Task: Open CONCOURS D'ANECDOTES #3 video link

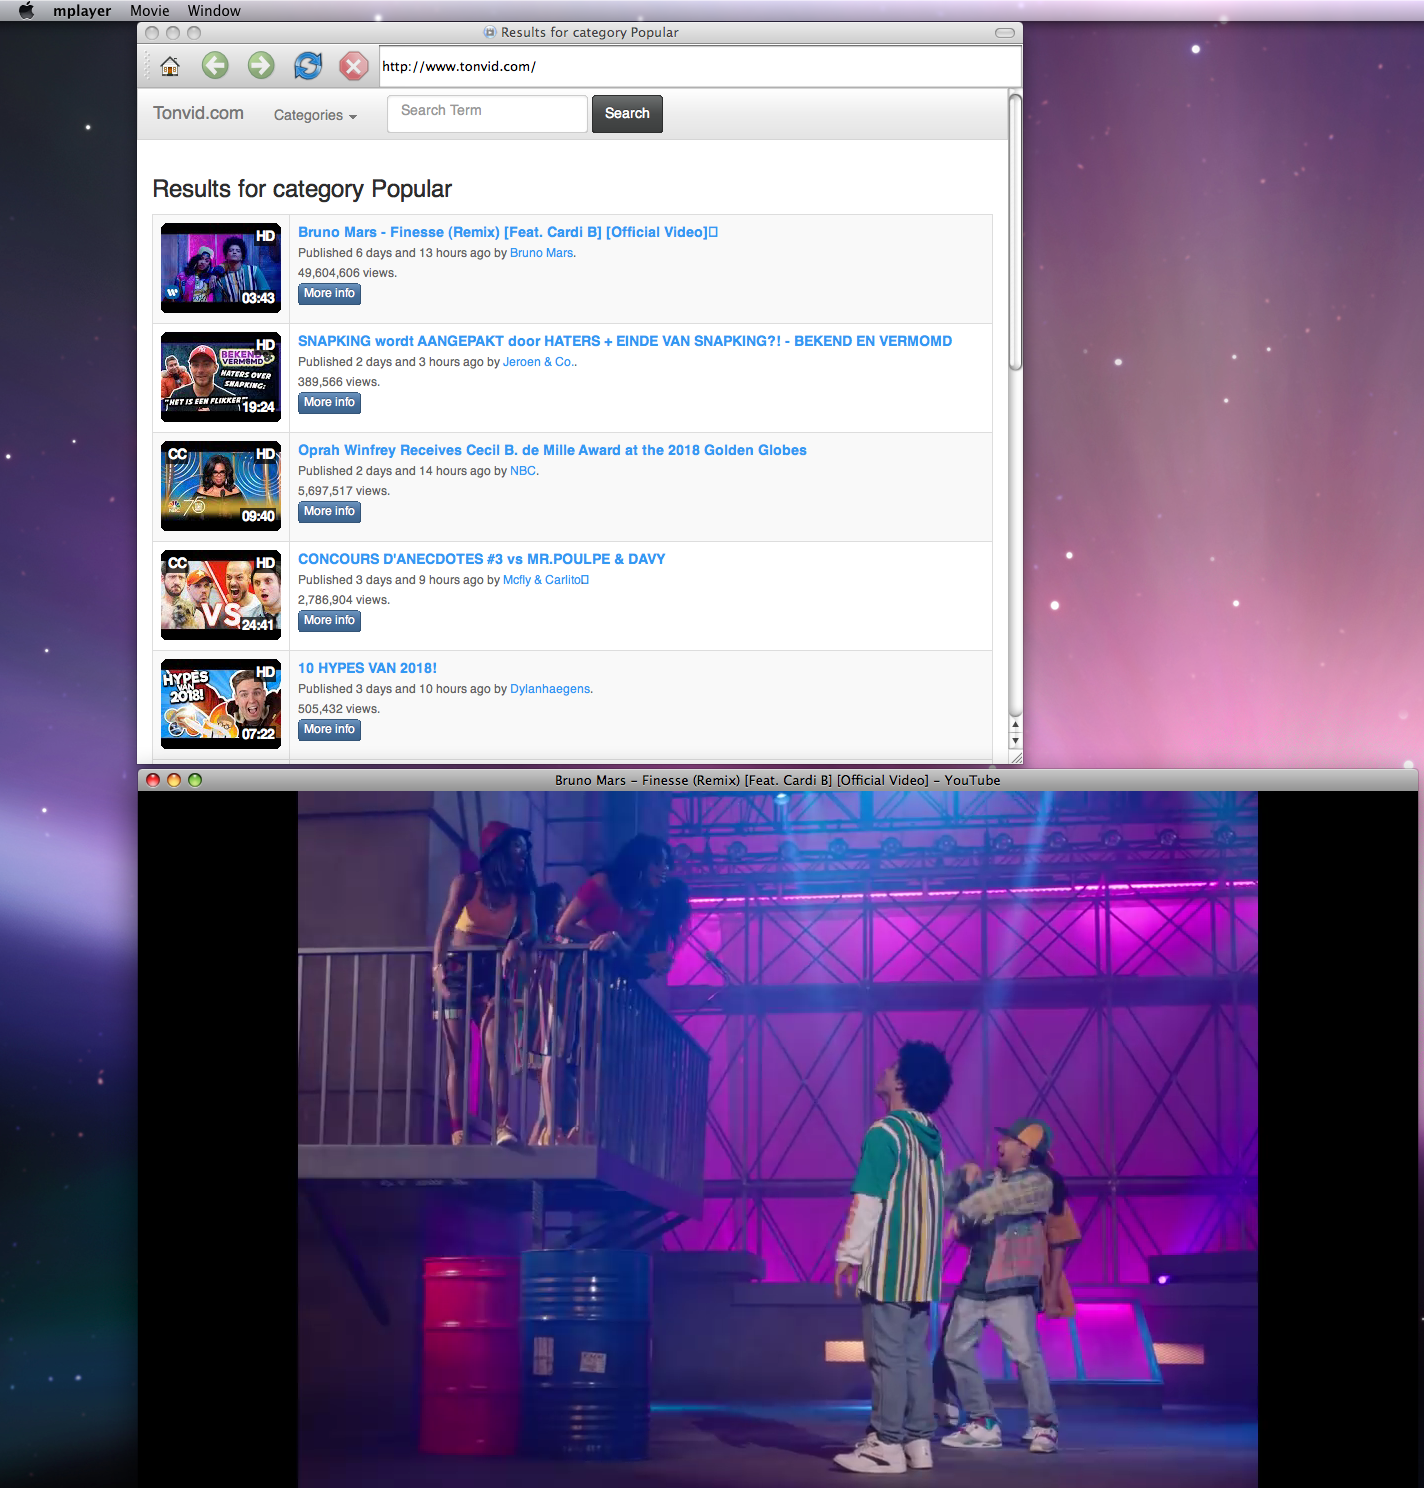Action: coord(481,559)
